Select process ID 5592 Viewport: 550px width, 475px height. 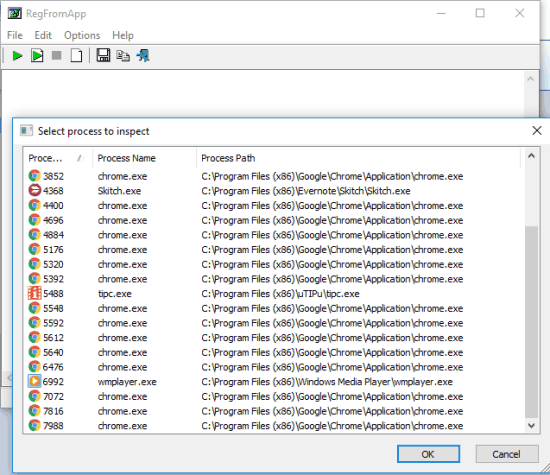53,323
